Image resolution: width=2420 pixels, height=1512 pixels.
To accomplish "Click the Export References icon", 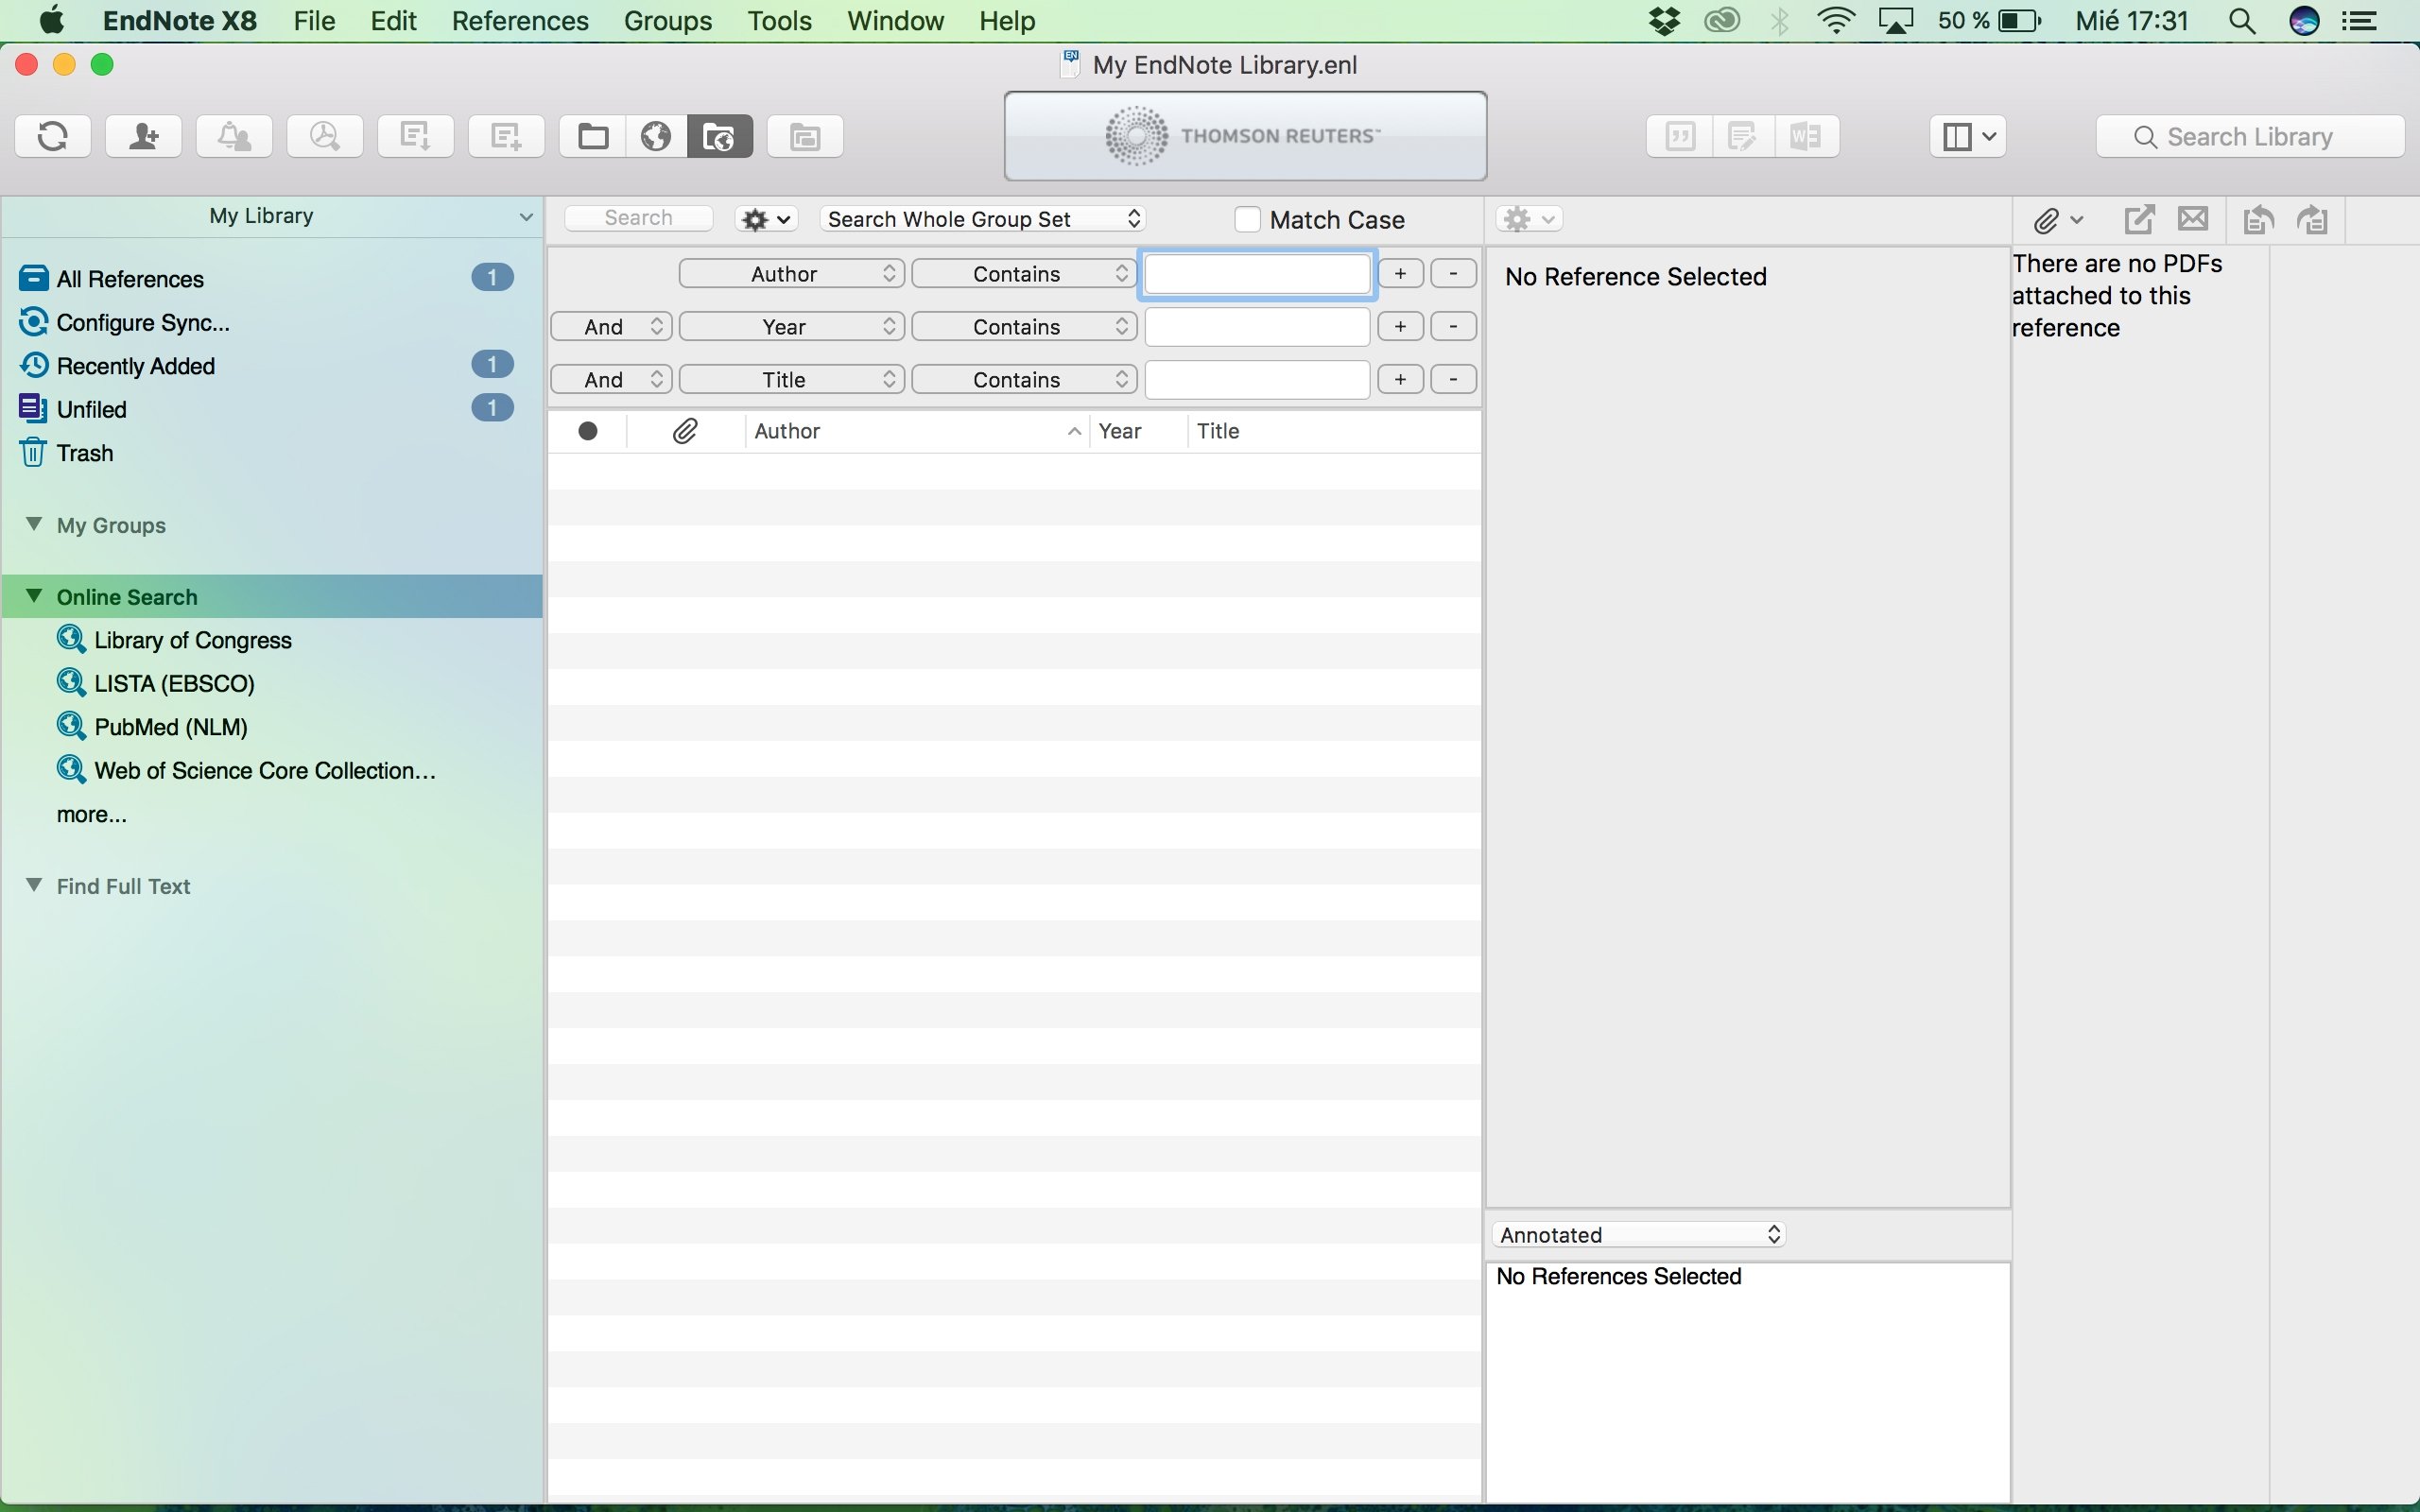I will pyautogui.click(x=413, y=136).
